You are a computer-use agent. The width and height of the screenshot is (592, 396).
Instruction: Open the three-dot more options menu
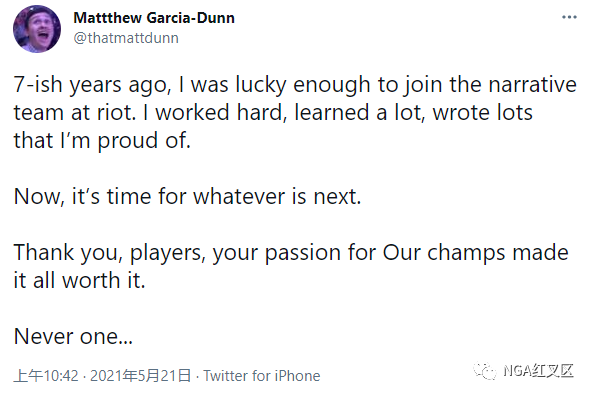(569, 17)
